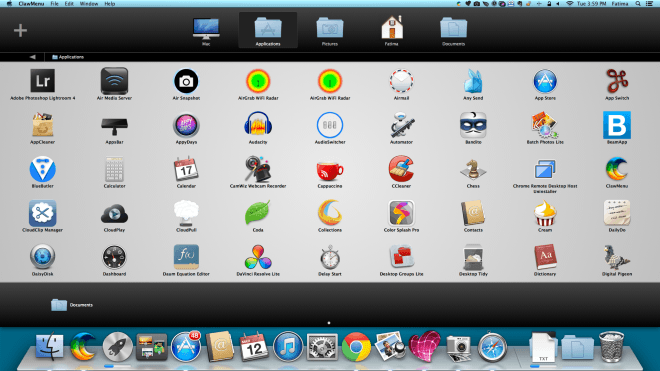Launch AudioSwitcher app
This screenshot has width=660, height=371.
coord(330,125)
